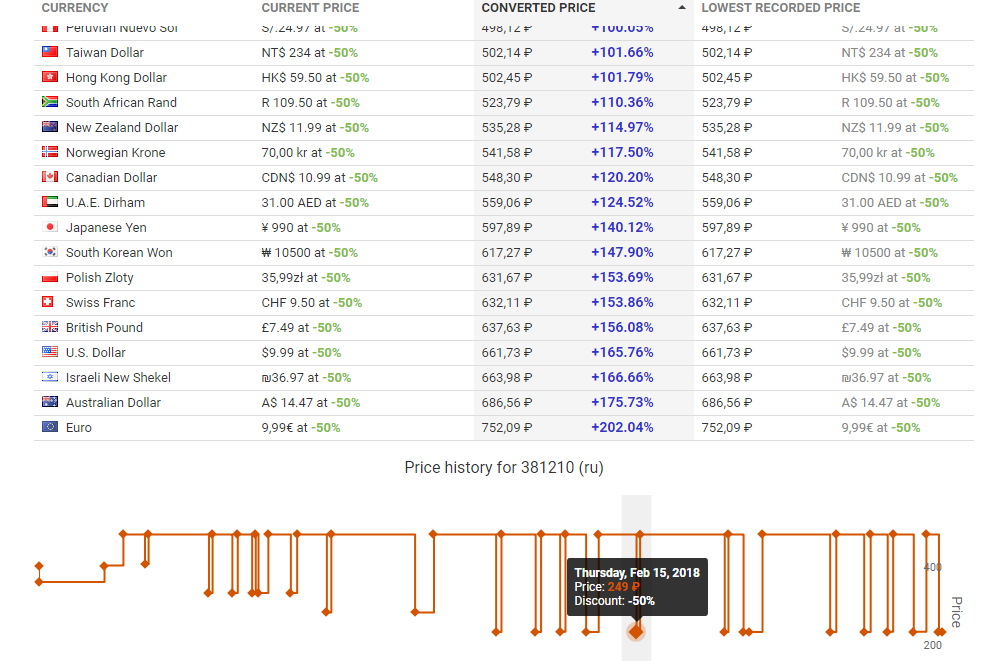Sort by the CURRENT PRICE column header
The image size is (1007, 661).
(x=310, y=8)
